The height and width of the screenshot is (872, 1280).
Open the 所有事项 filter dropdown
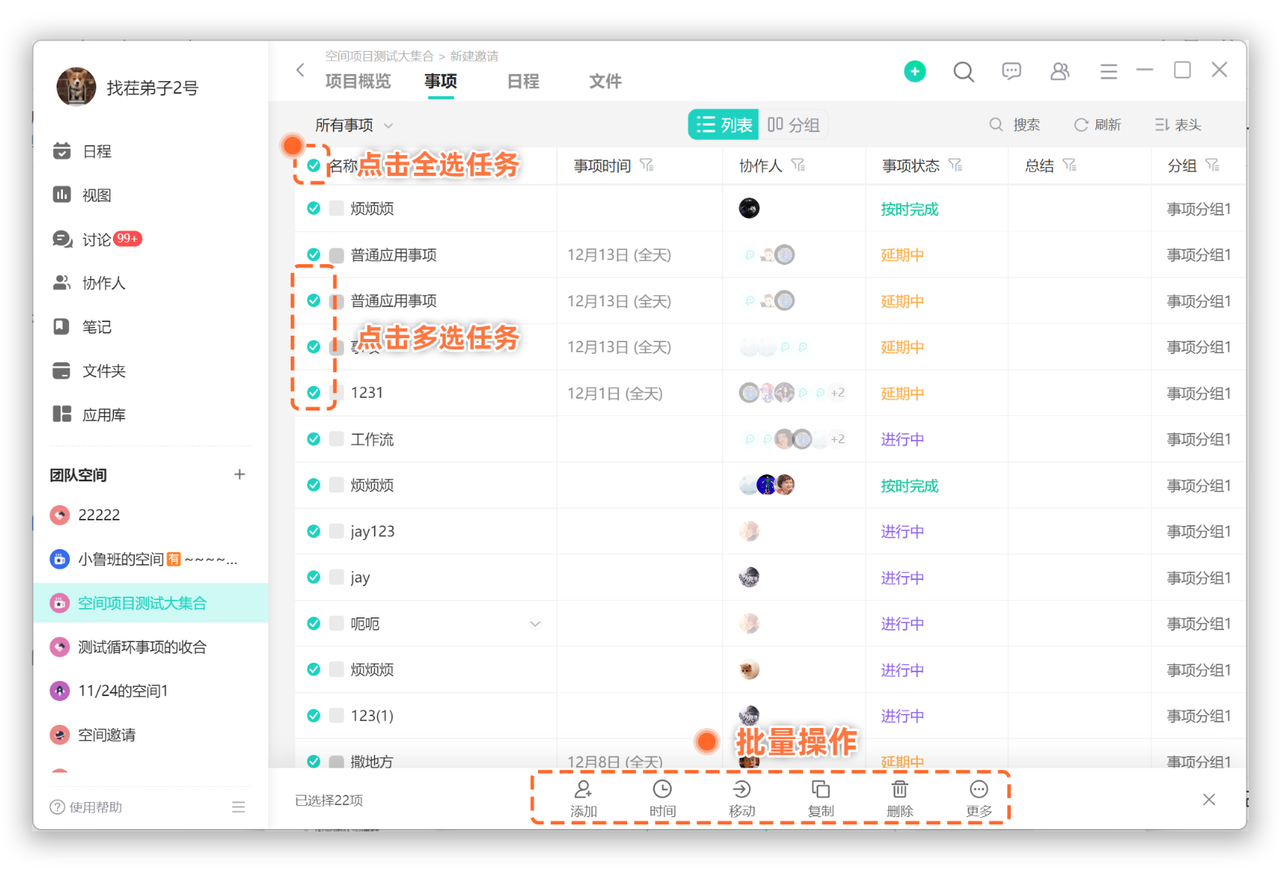click(x=354, y=125)
